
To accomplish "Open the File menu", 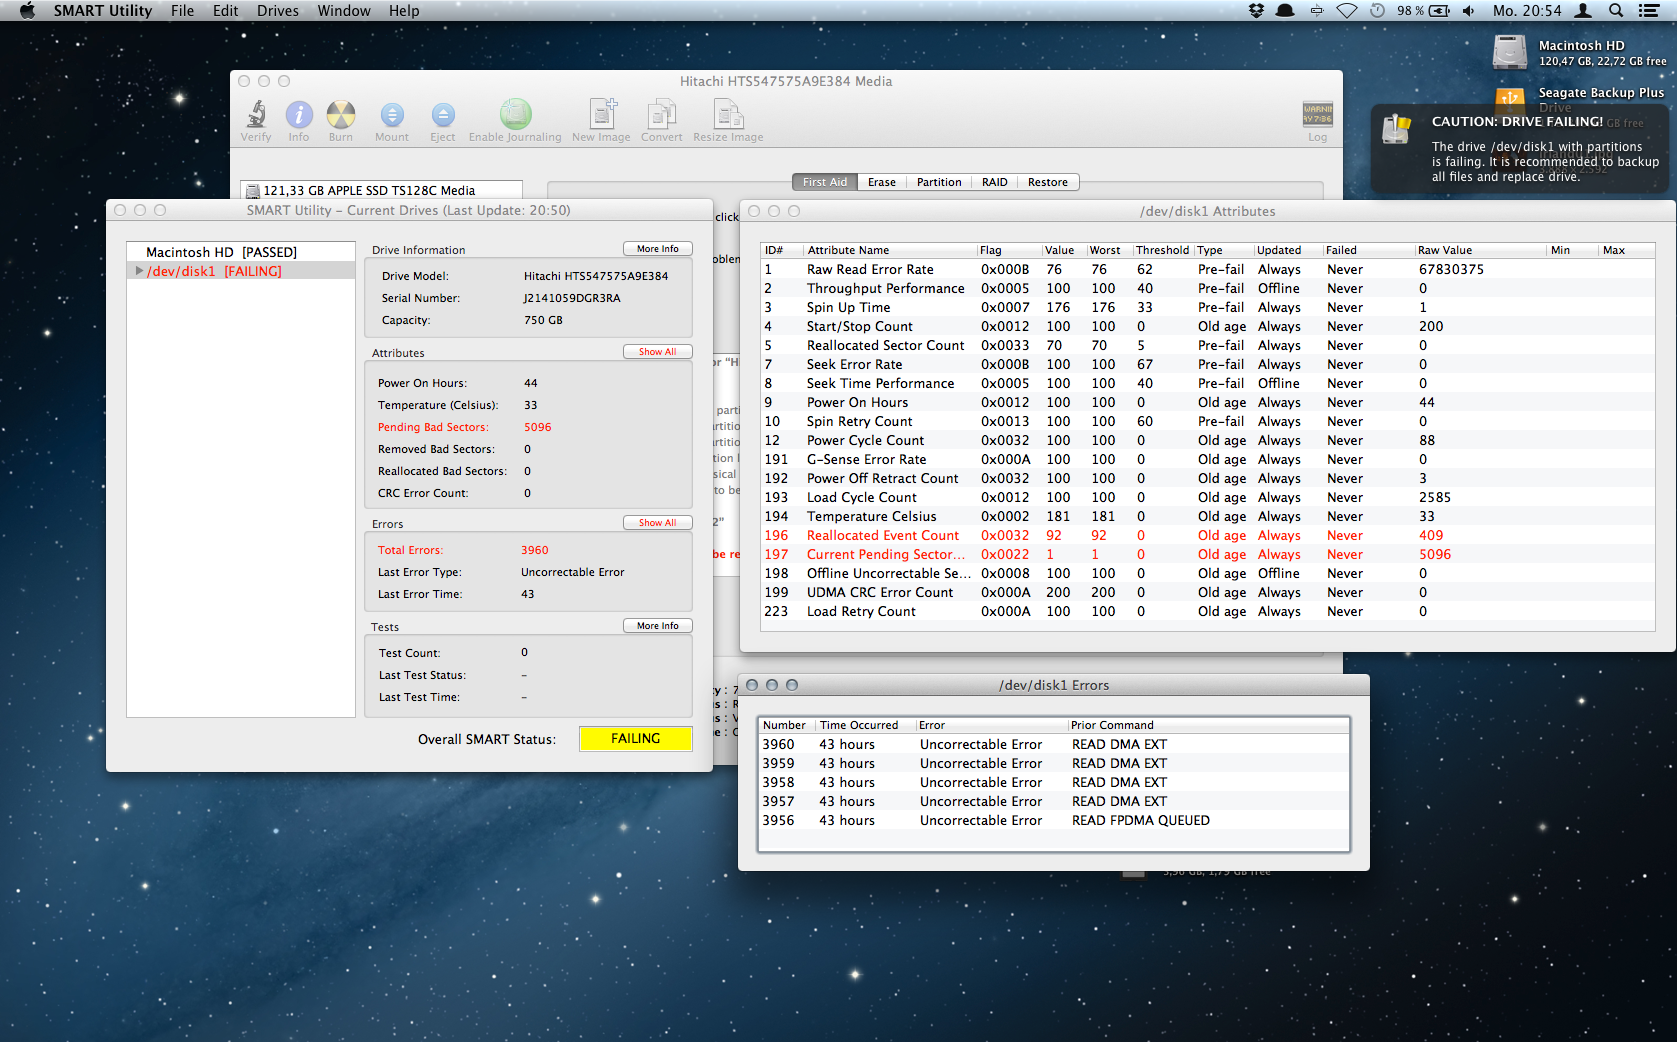I will tap(182, 10).
